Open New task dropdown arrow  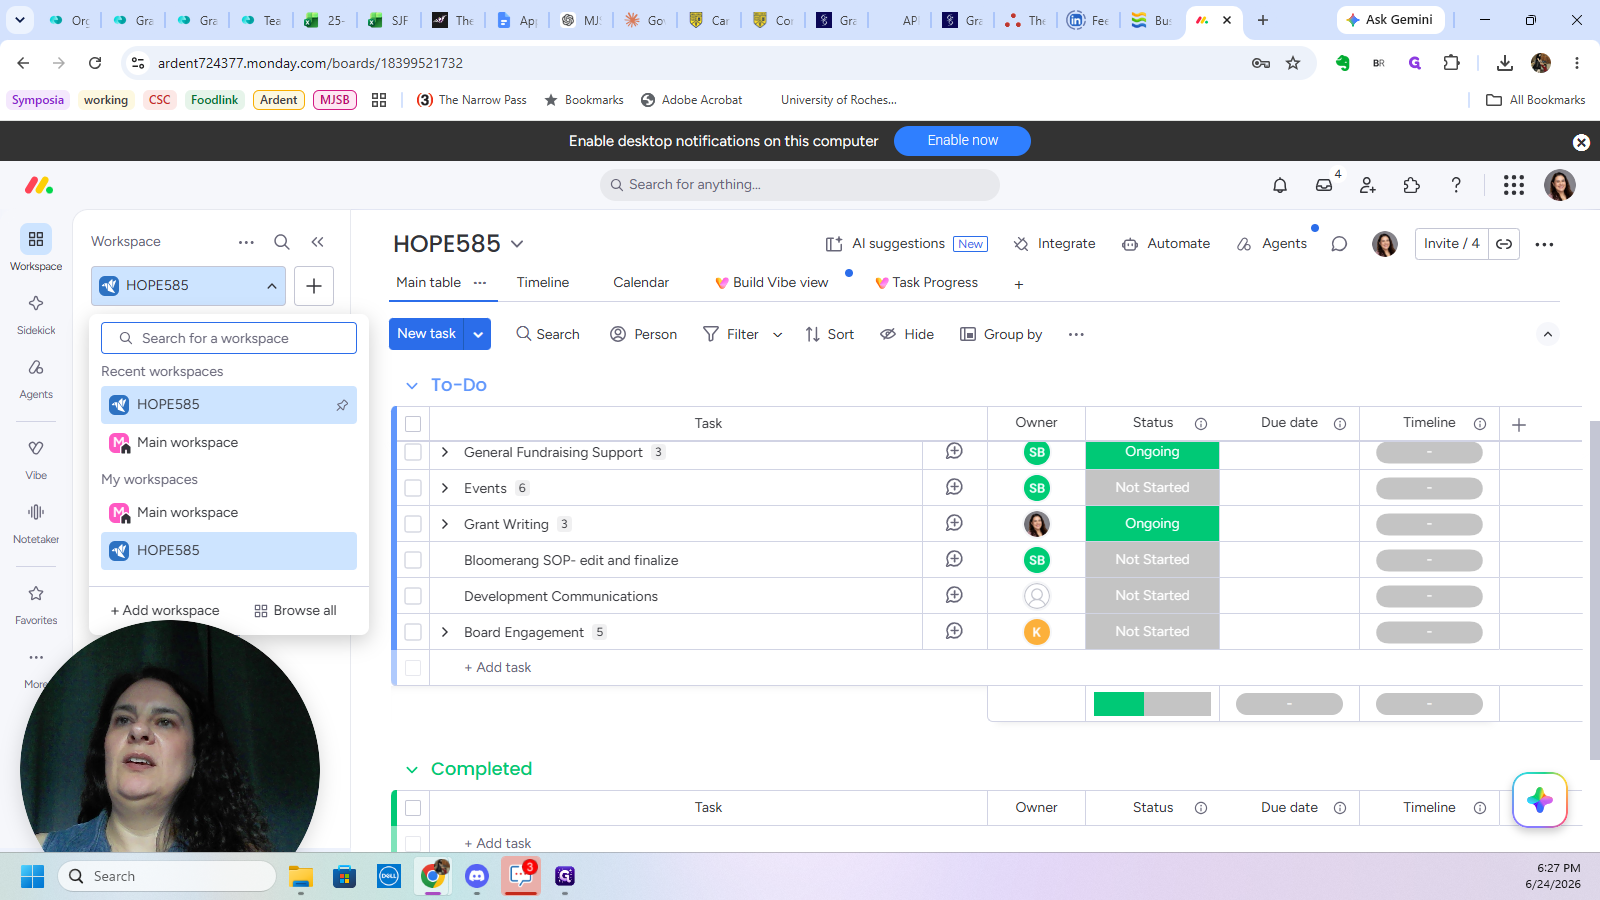478,334
